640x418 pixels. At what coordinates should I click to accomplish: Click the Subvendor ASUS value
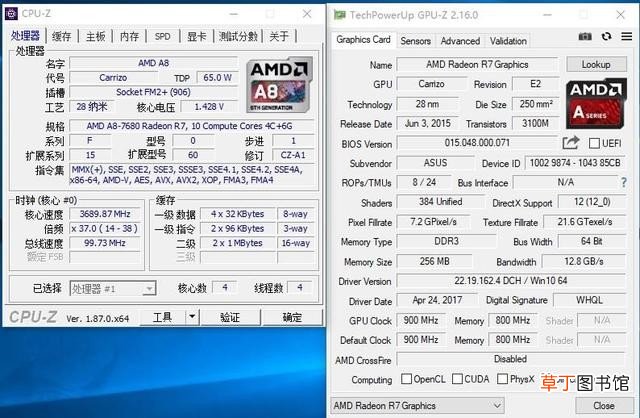point(436,163)
